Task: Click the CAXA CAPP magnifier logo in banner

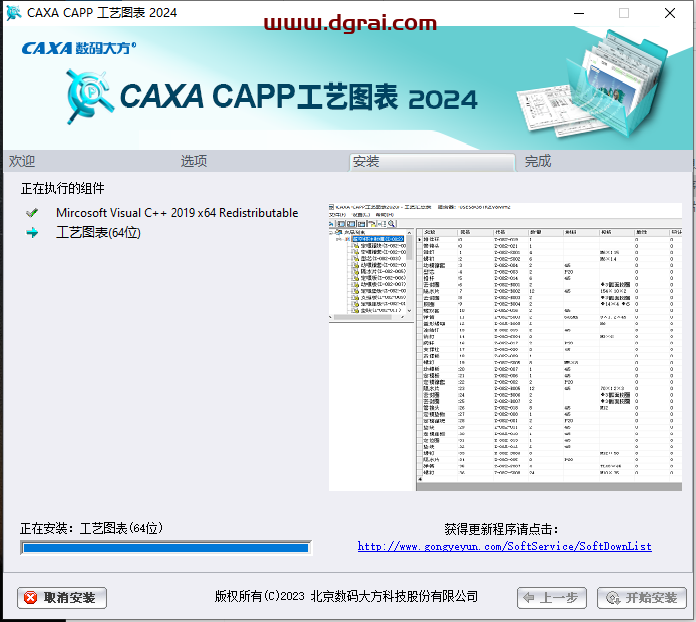Action: coord(88,96)
